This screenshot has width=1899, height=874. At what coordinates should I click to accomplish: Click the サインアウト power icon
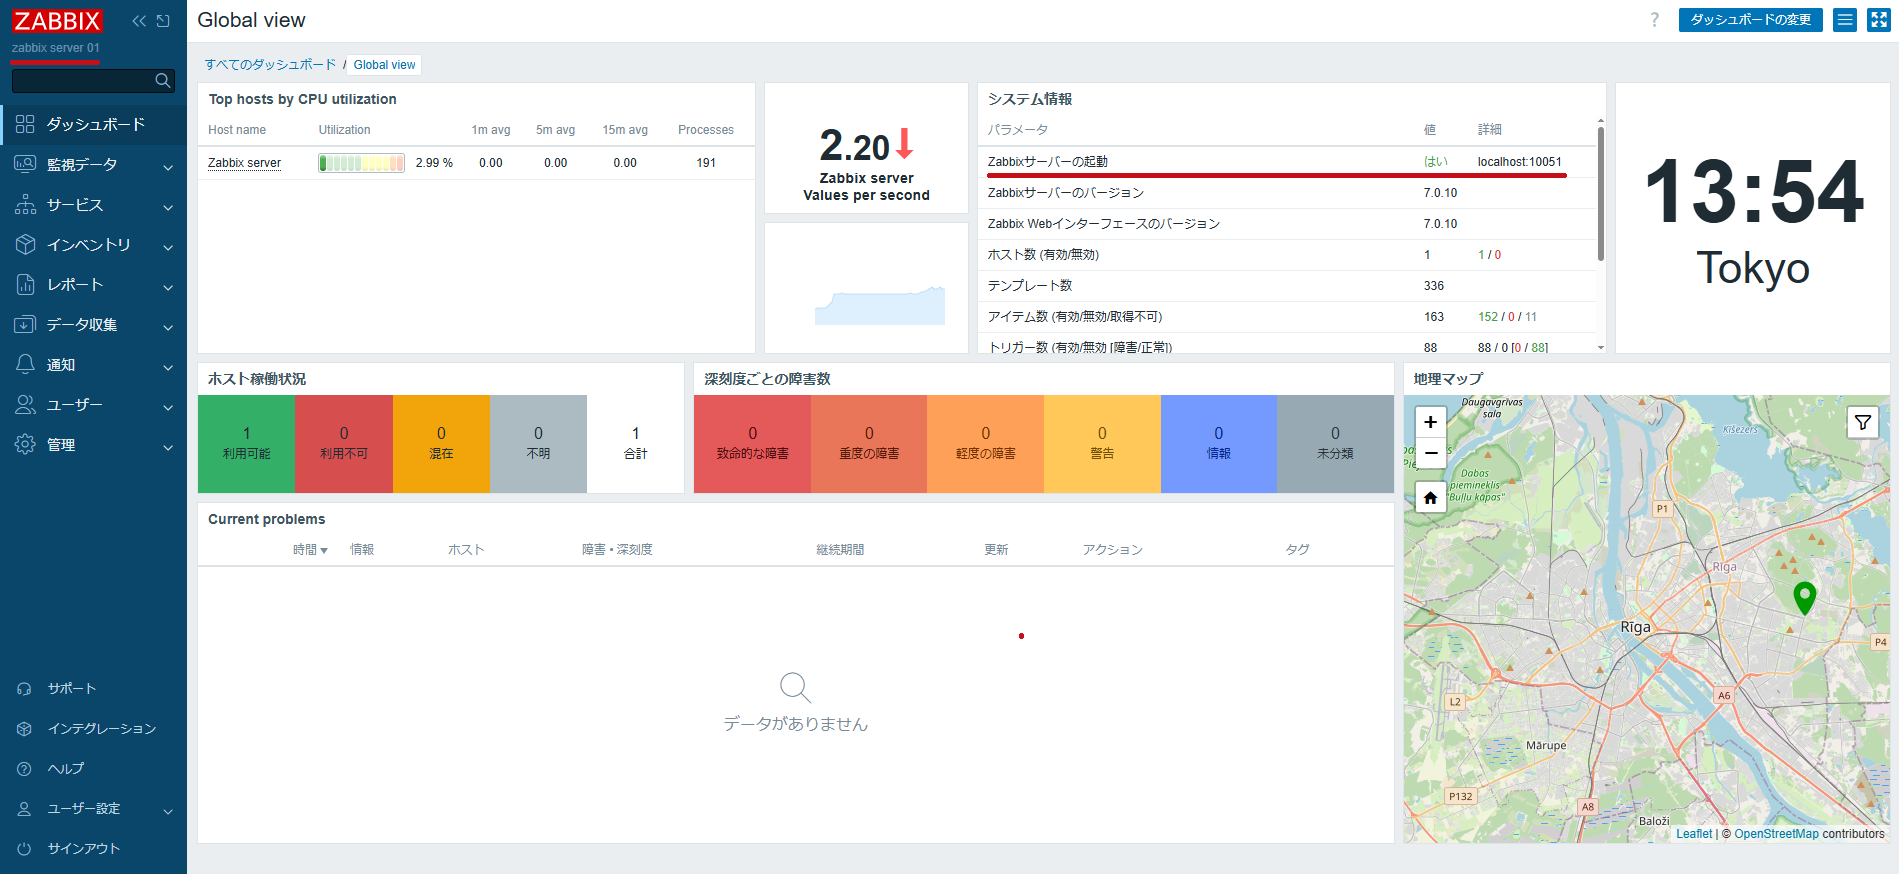[x=25, y=849]
